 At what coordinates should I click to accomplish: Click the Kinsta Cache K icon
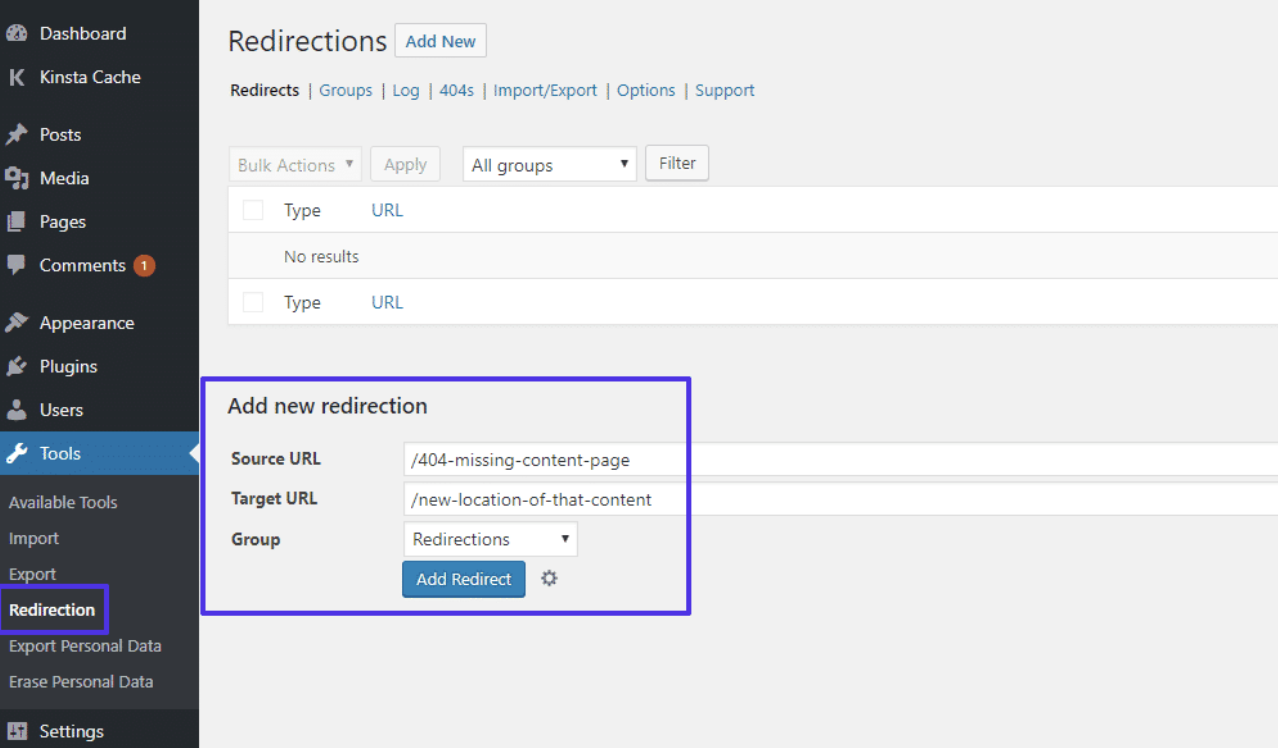pyautogui.click(x=16, y=77)
